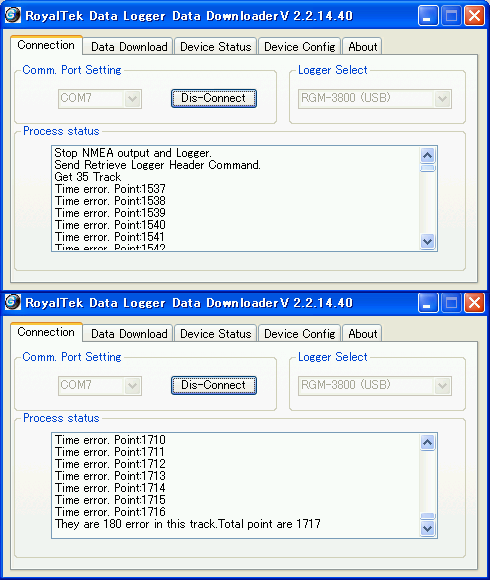Open Device Status tab in upper window
The image size is (490, 580).
[216, 47]
